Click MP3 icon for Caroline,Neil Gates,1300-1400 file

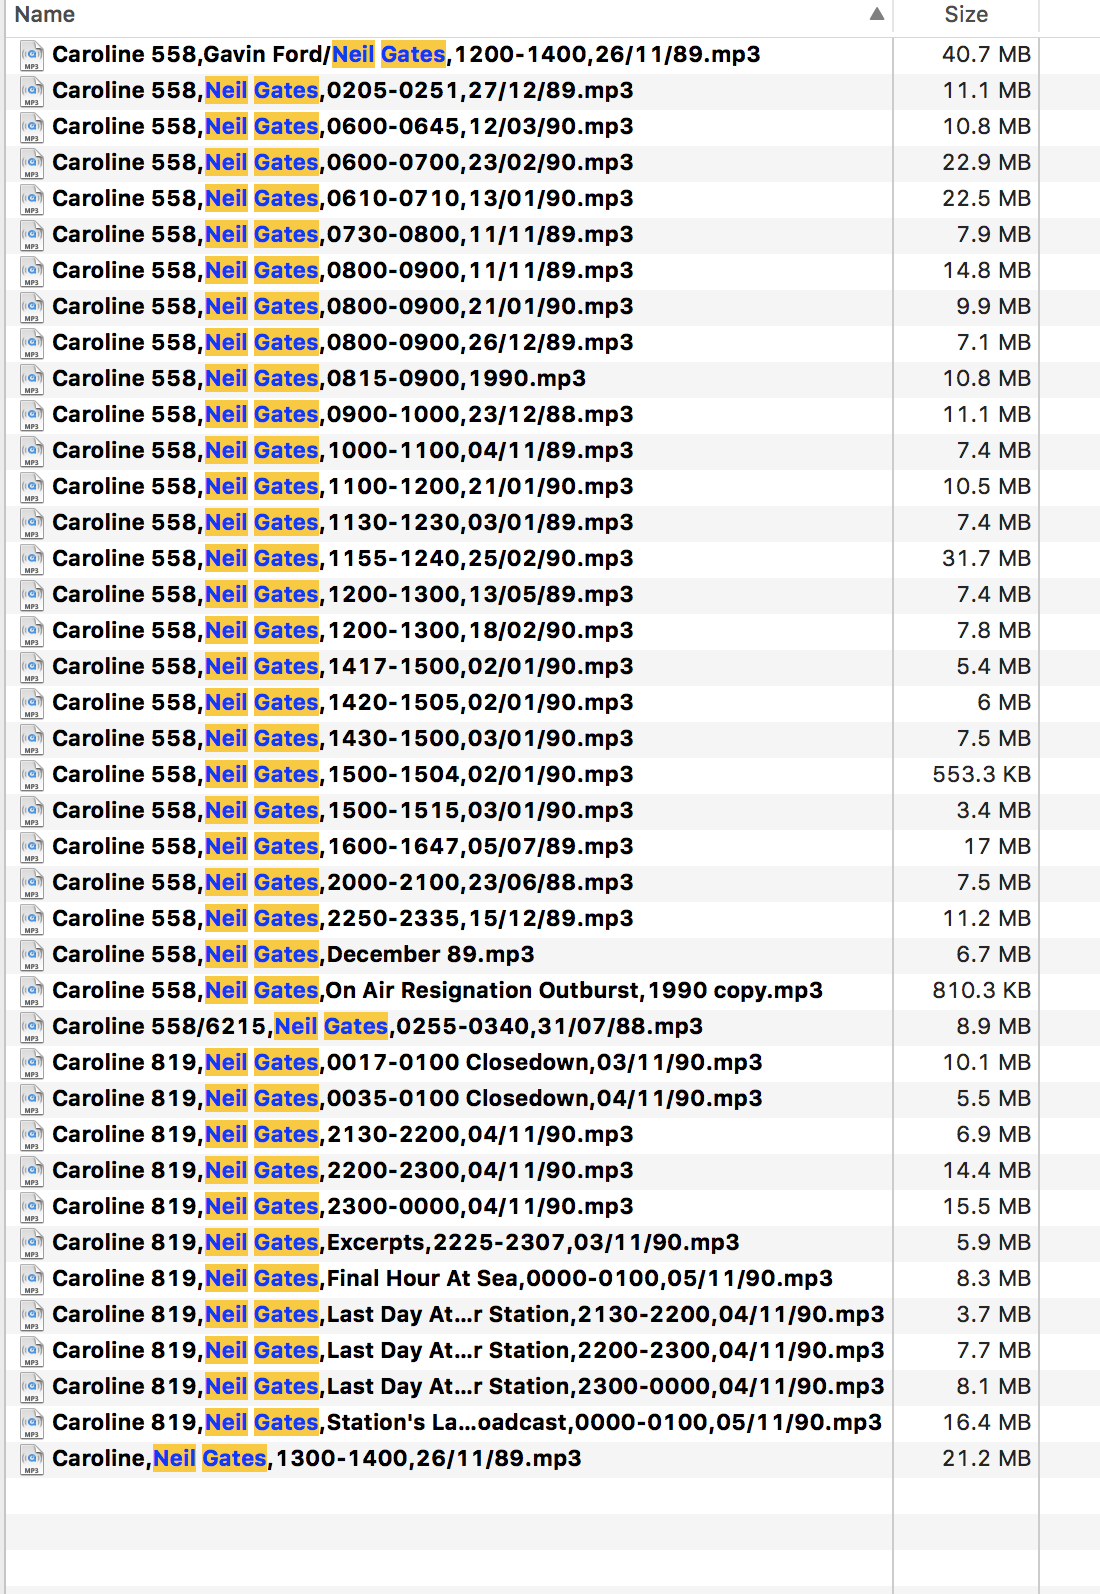coord(31,1459)
